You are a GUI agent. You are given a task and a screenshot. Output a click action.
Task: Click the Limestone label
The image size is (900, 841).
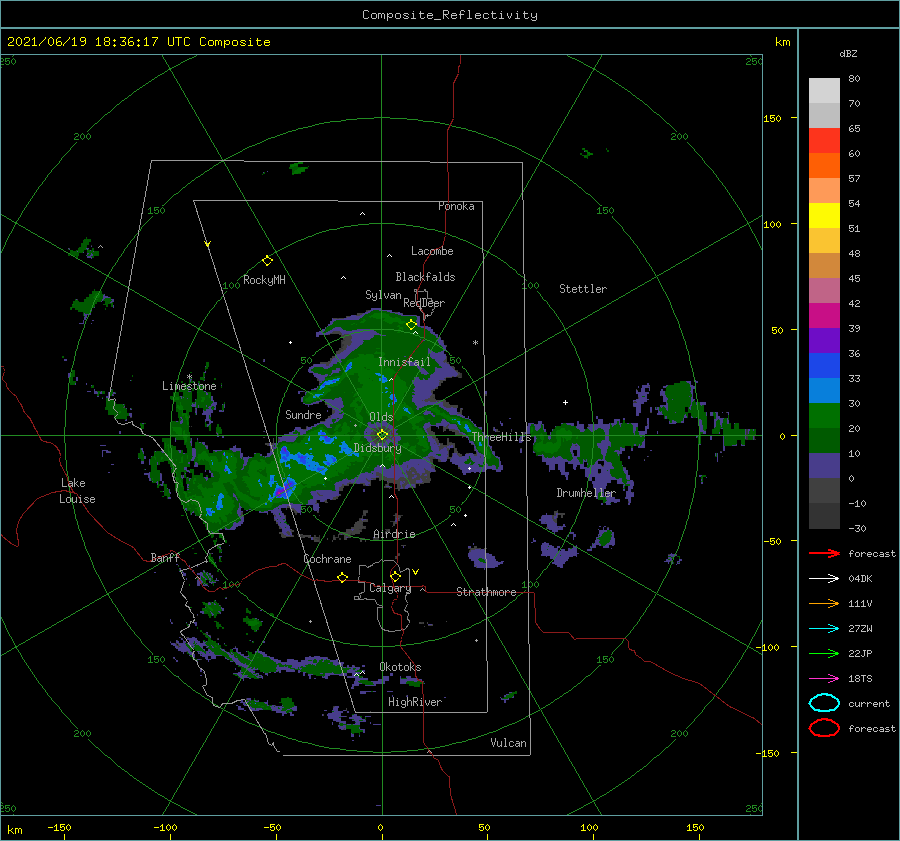189,386
